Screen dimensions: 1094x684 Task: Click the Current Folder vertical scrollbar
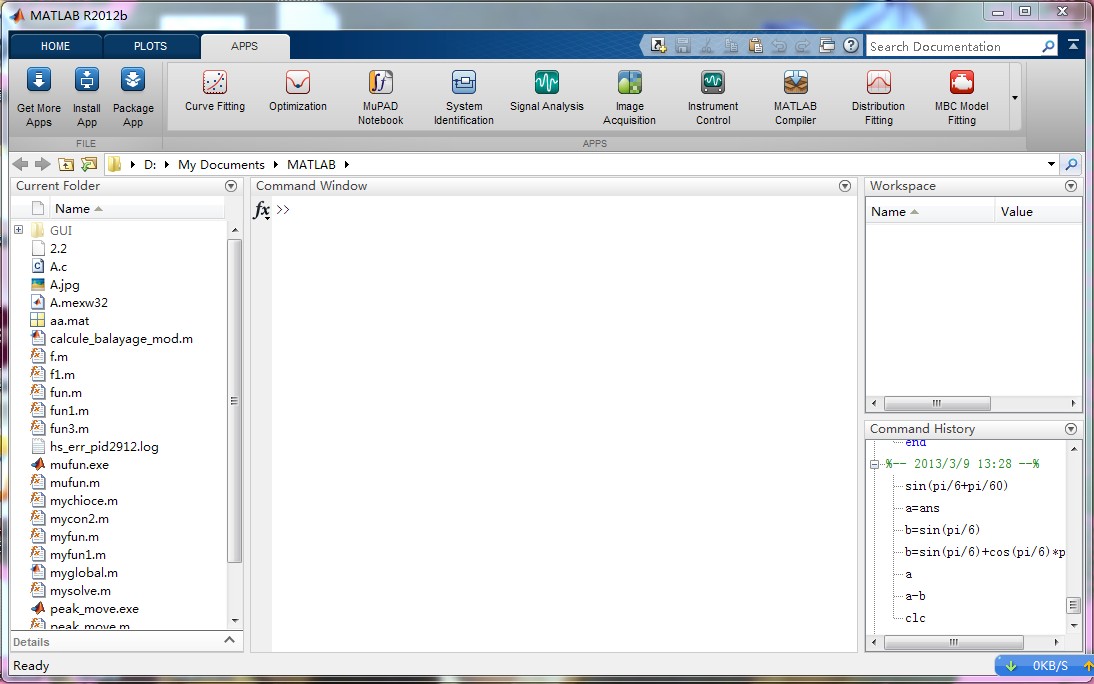coord(234,401)
